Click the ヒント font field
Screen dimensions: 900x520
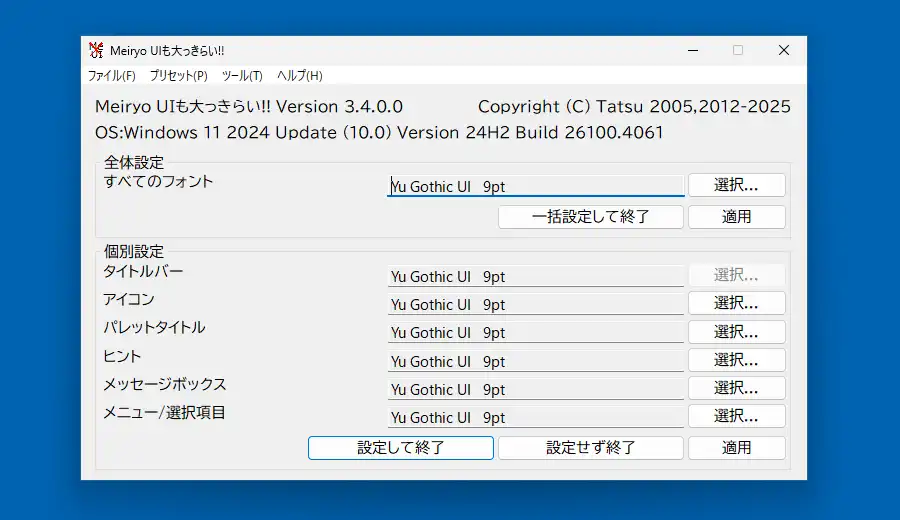tap(536, 361)
